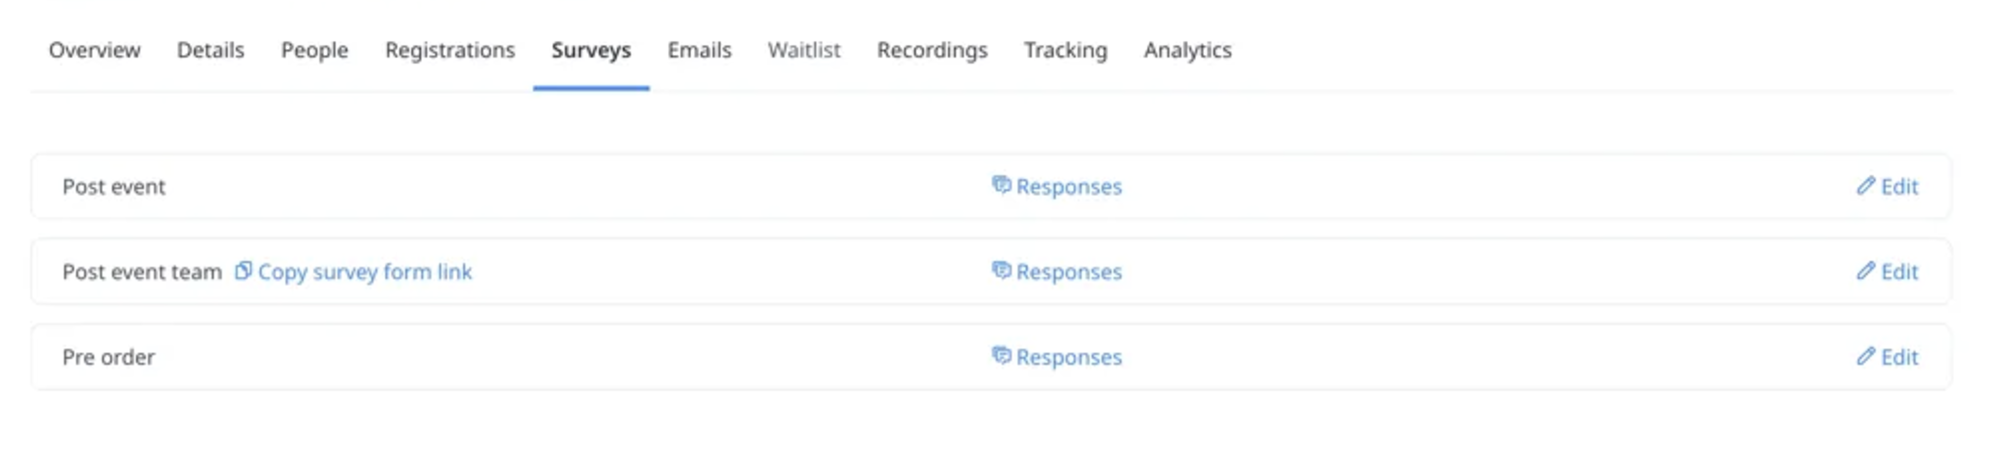This screenshot has height=450, width=2004.
Task: Click the pencil icon for Pre order
Action: click(1865, 356)
